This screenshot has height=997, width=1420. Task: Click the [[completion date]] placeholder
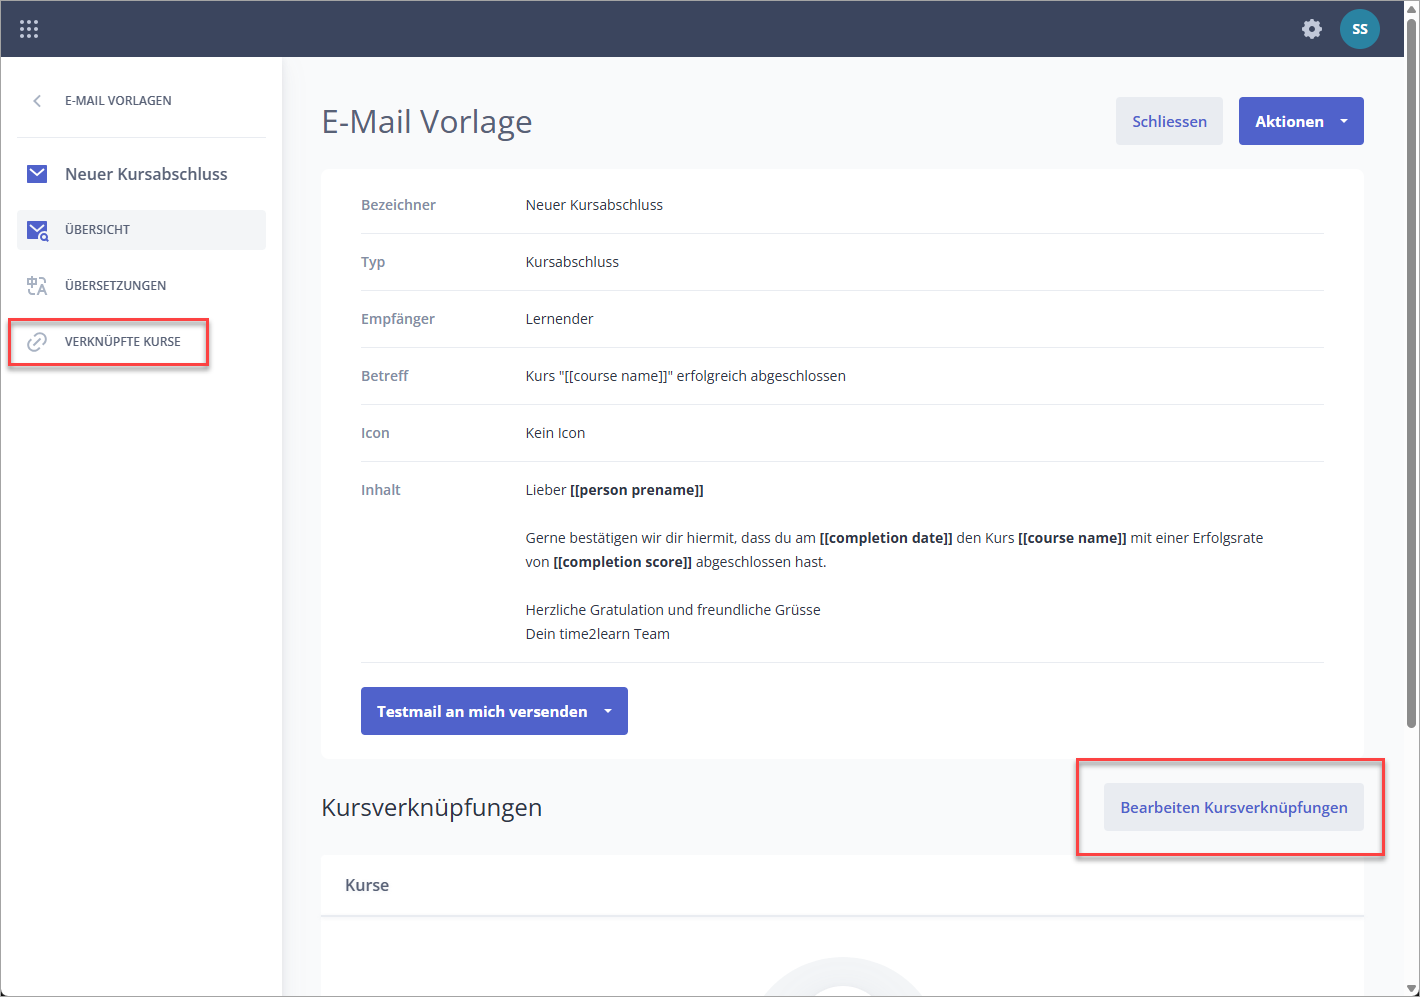[886, 538]
